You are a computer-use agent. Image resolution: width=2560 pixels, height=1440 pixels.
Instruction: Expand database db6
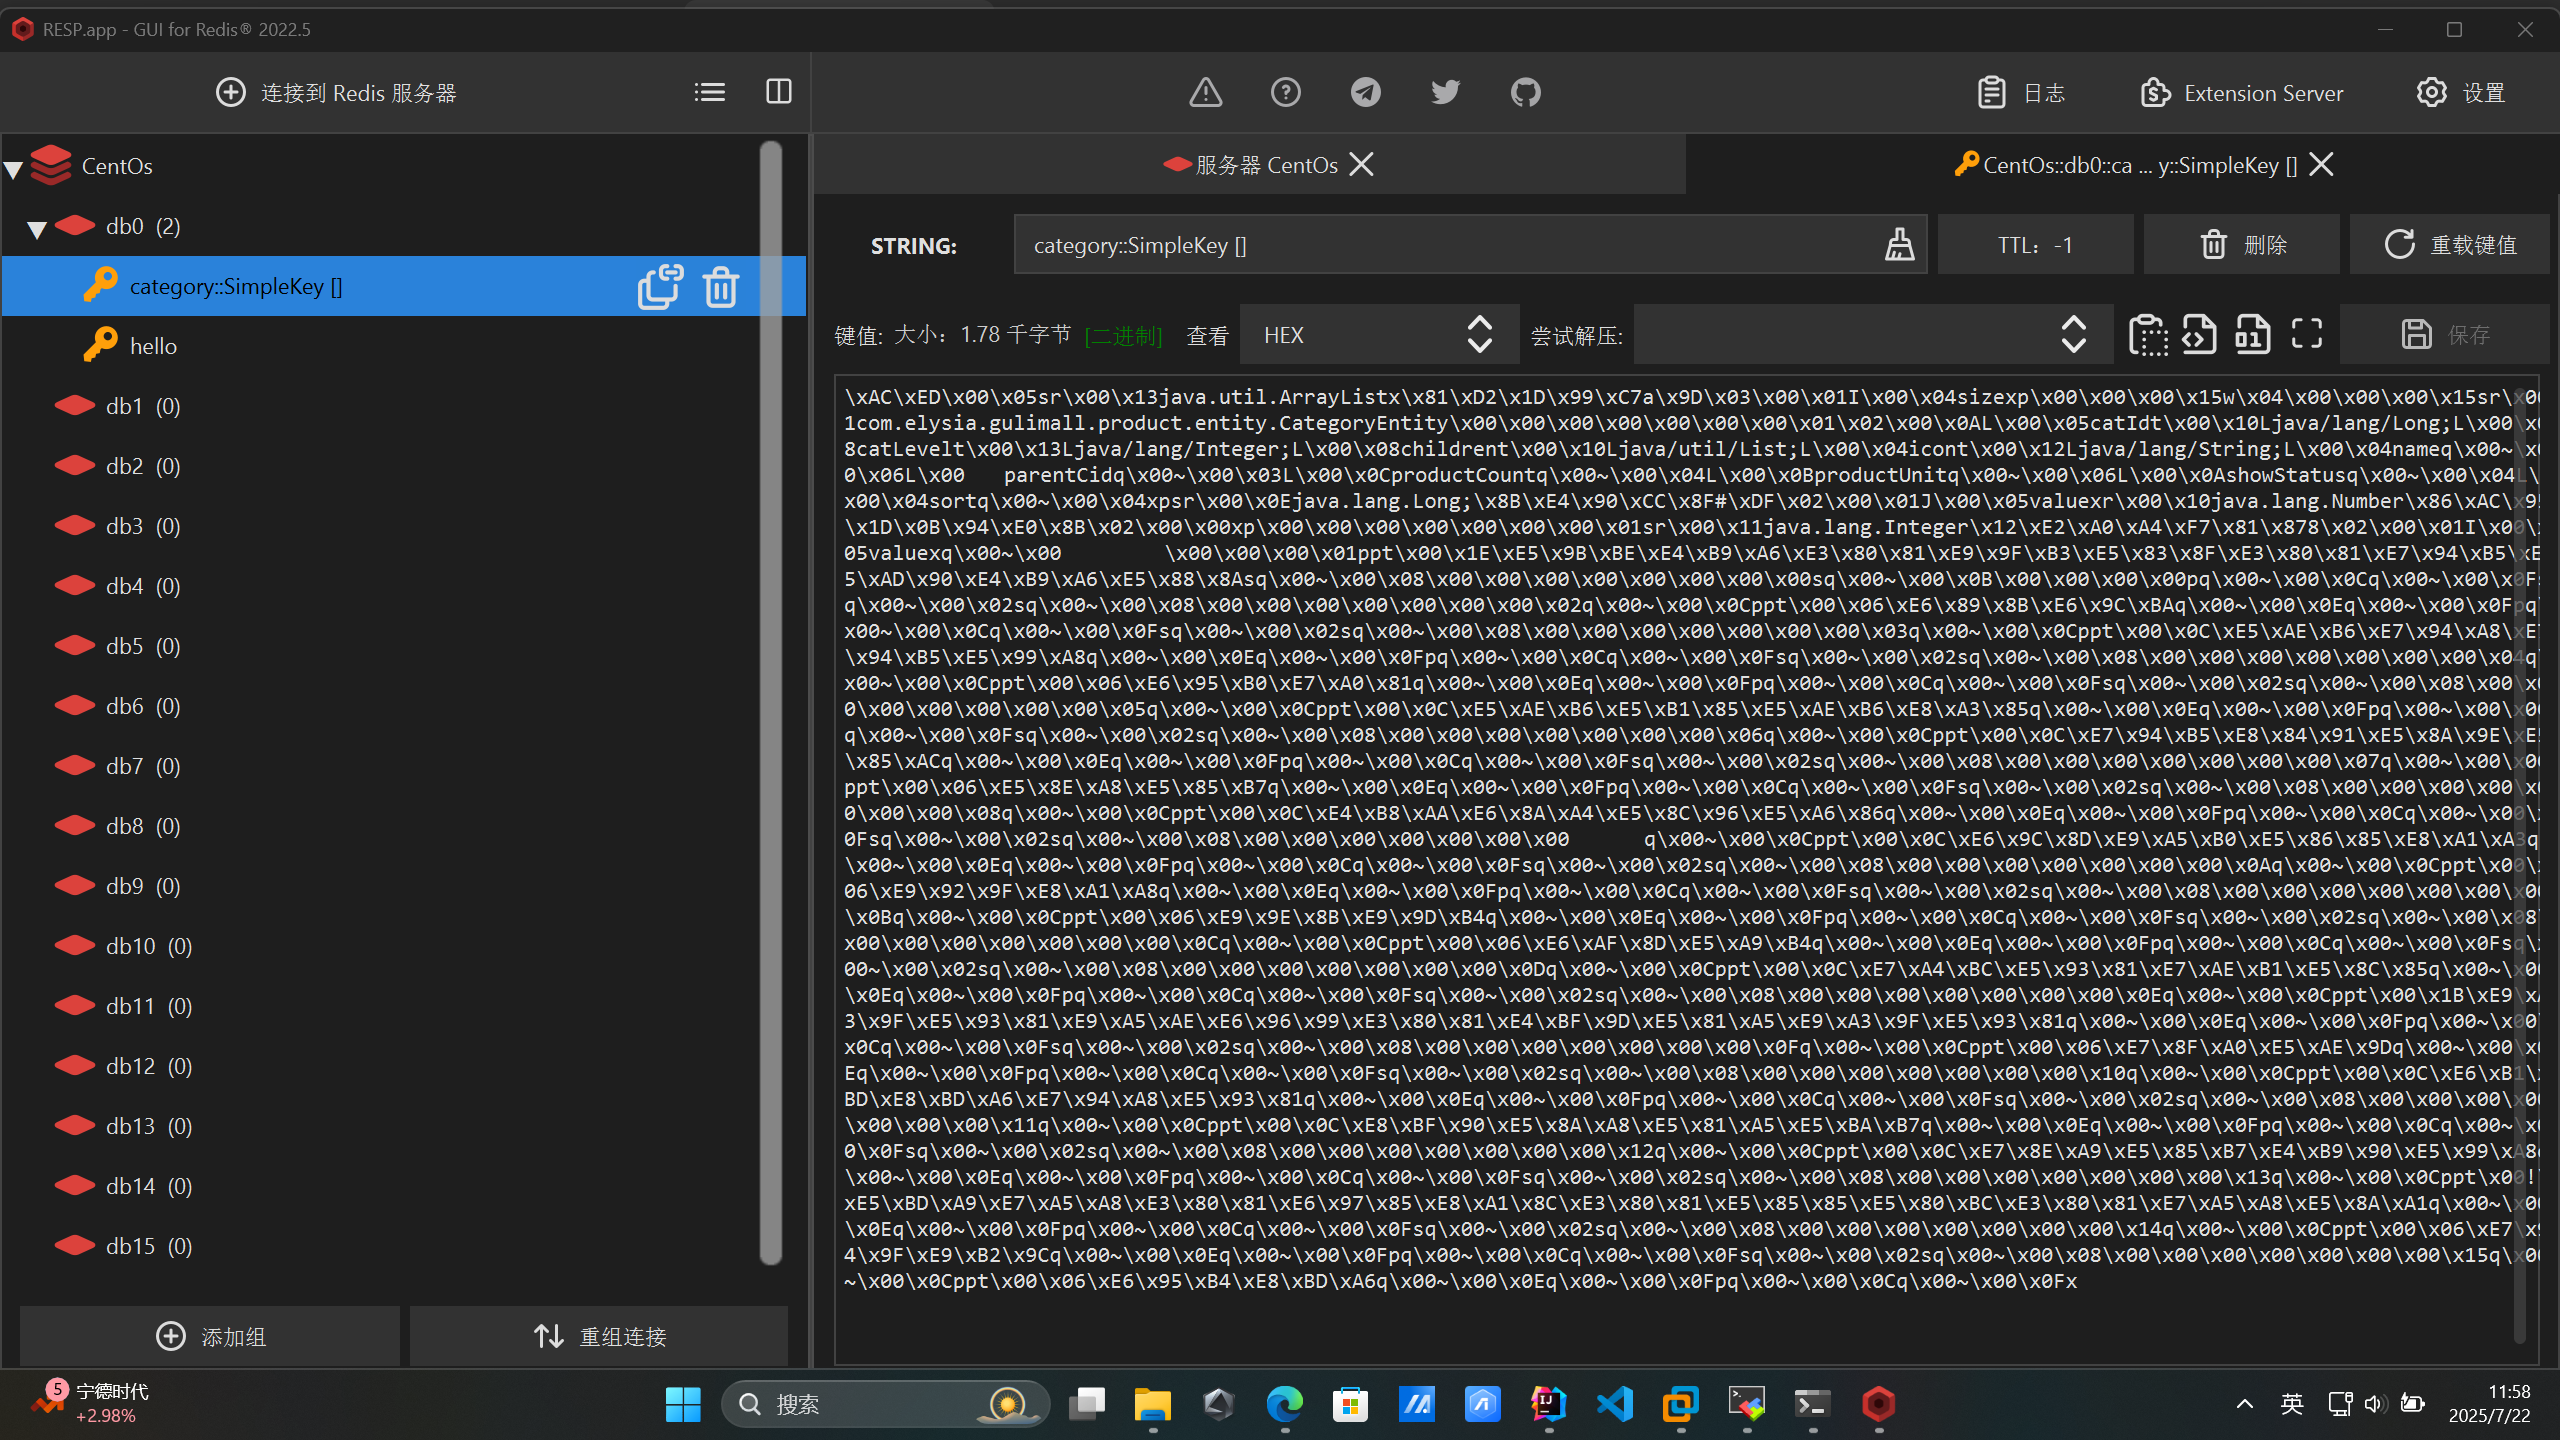(x=143, y=706)
